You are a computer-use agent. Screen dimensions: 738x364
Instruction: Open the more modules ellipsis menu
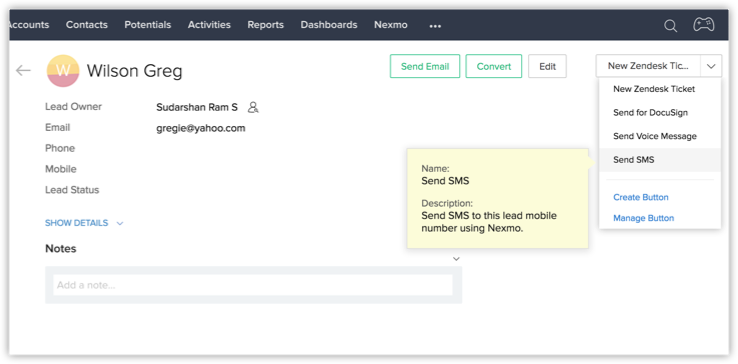435,26
